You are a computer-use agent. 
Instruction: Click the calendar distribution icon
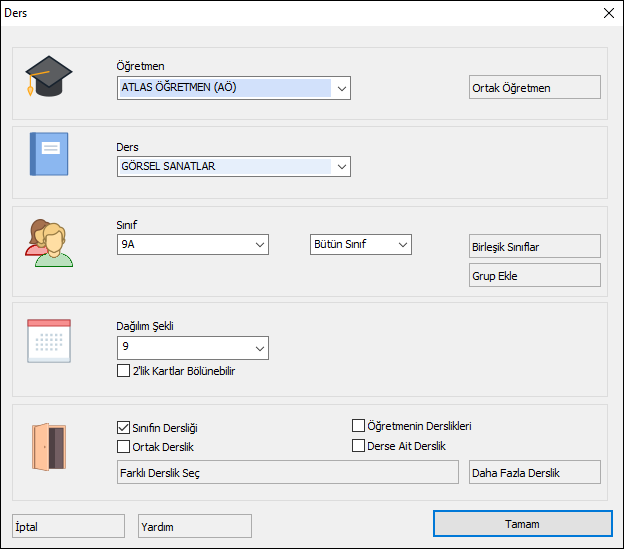(49, 341)
